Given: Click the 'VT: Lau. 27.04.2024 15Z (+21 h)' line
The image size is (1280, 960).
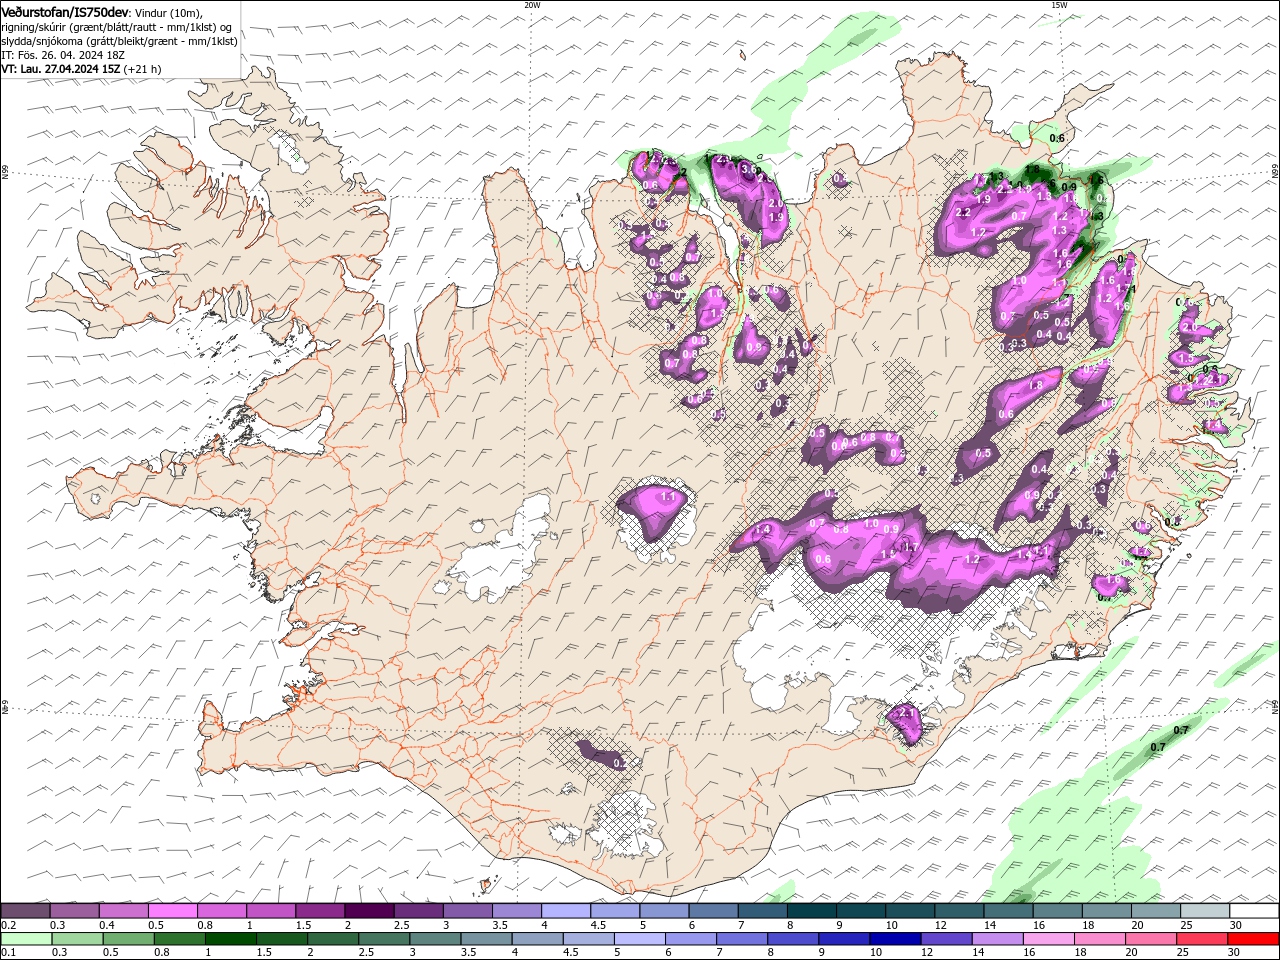Looking at the screenshot, I should click(81, 69).
